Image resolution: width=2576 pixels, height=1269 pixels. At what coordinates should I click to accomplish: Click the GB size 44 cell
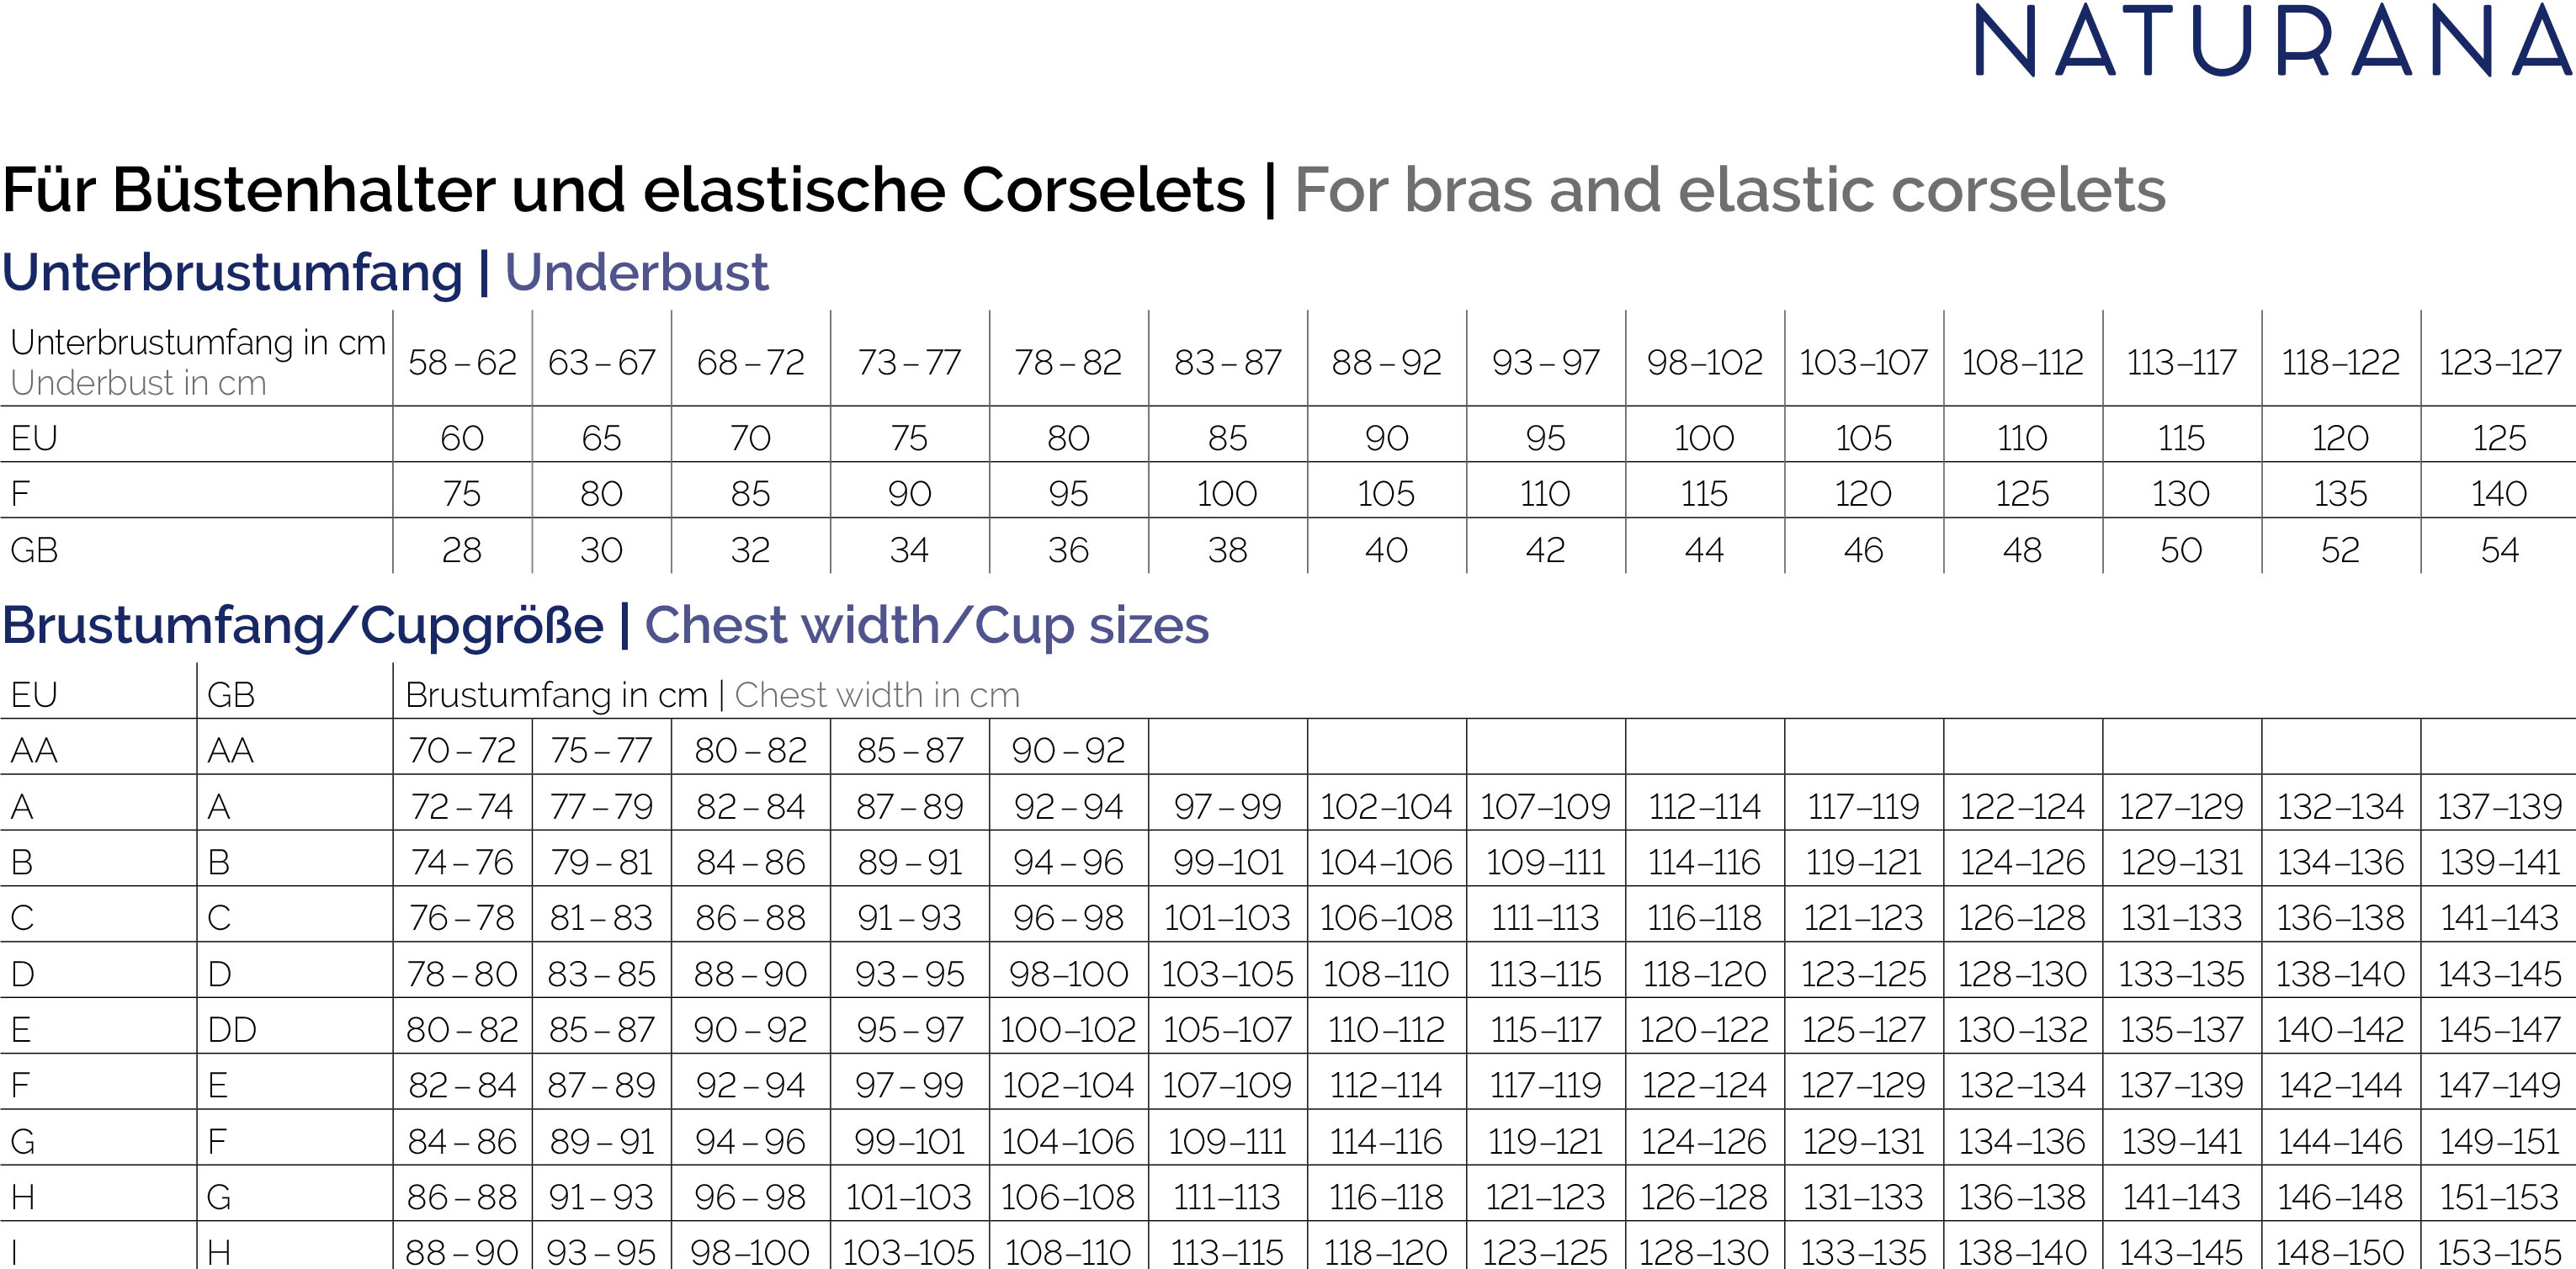tap(1704, 550)
